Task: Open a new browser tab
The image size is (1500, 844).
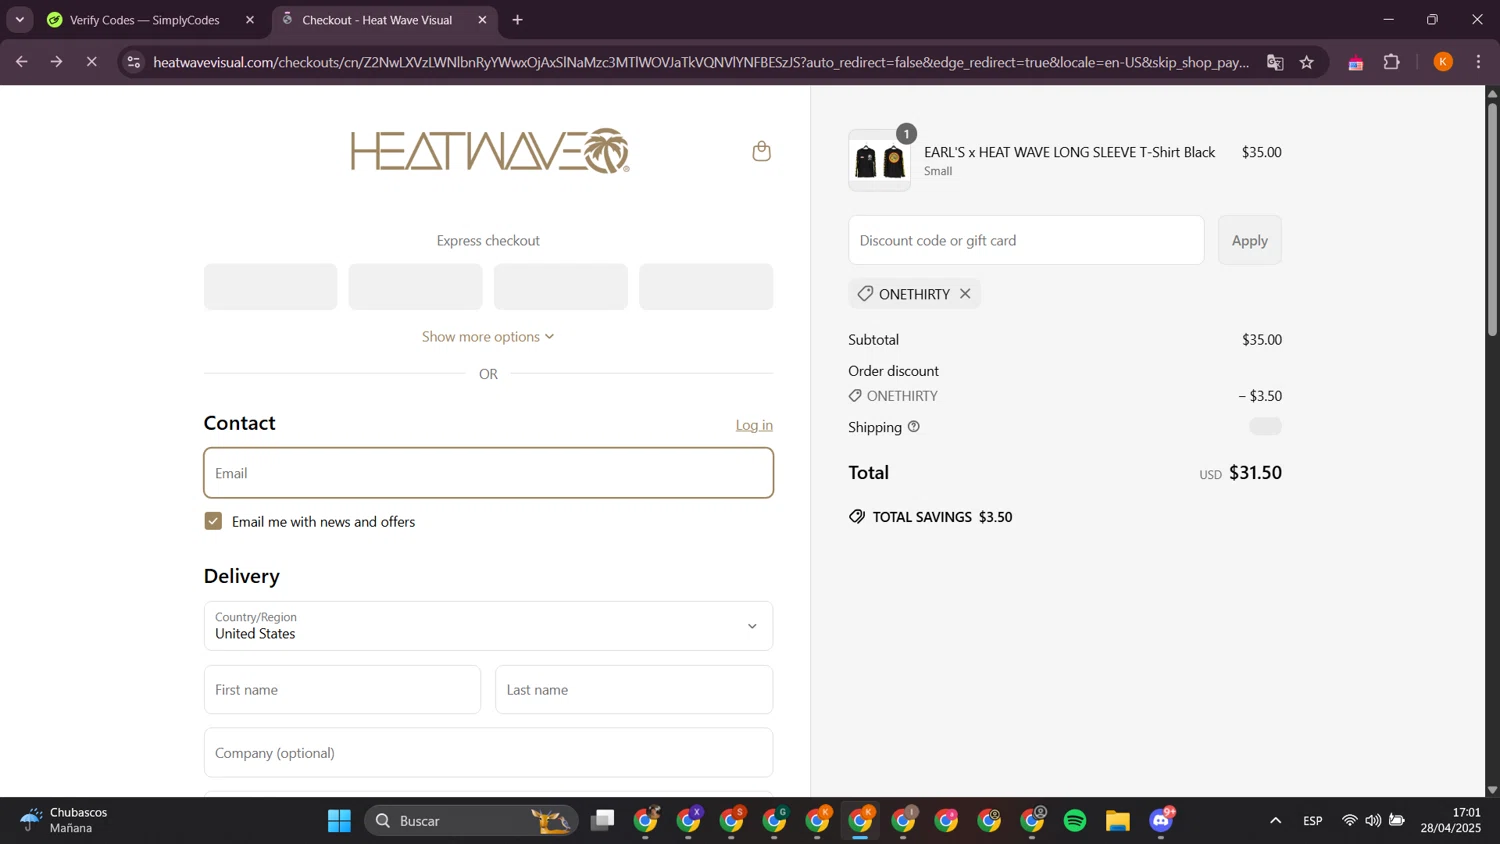Action: click(517, 20)
